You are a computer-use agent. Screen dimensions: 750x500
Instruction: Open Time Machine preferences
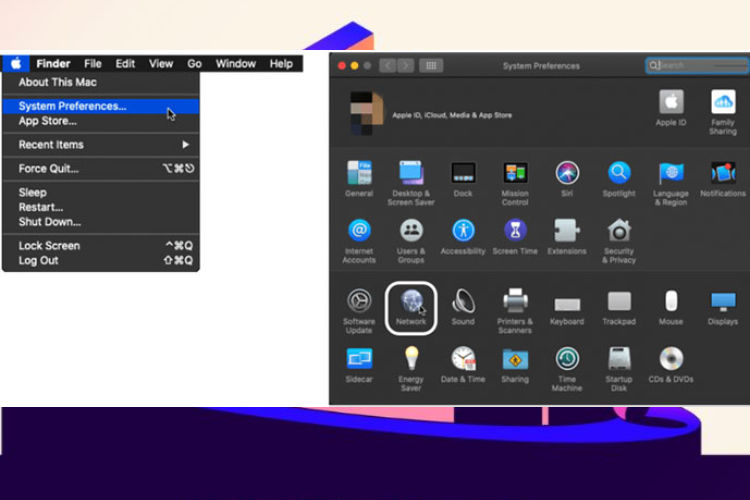tap(567, 368)
